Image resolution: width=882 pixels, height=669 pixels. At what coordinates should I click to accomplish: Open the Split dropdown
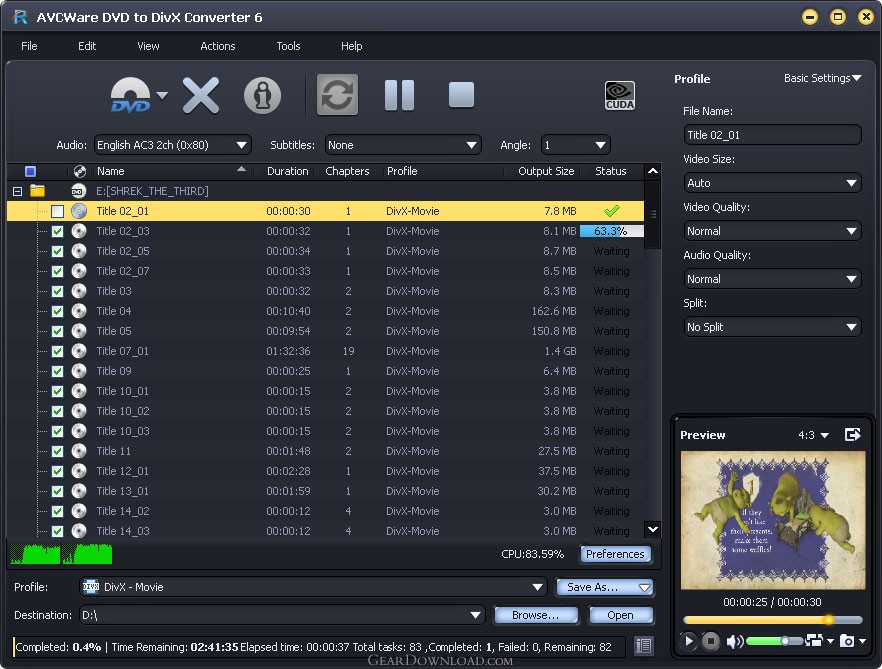[x=772, y=326]
